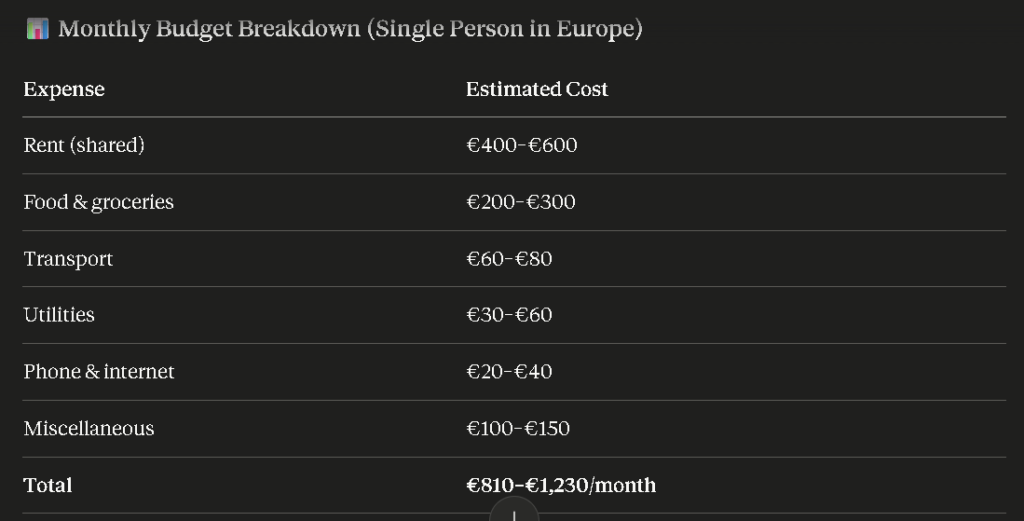Click the €60–€80 transport cost
The height and width of the screenshot is (521, 1024).
509,259
